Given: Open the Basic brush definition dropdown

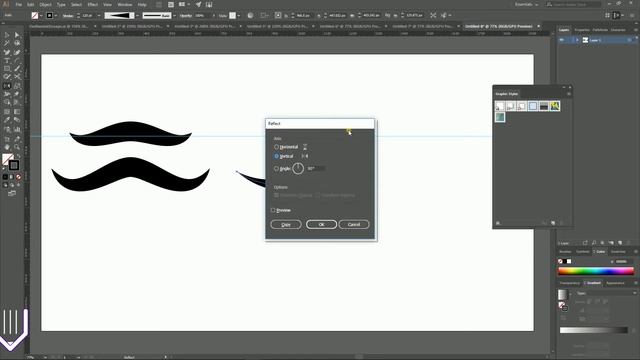Looking at the screenshot, I should [174, 16].
